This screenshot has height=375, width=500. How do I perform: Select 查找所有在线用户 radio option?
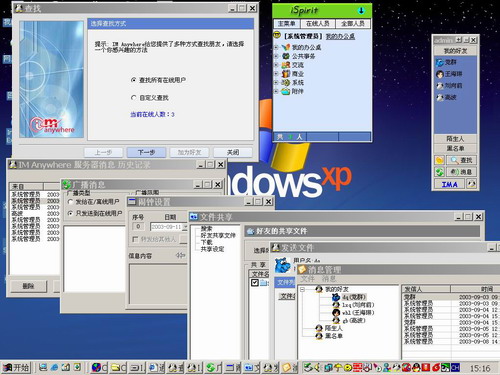pos(134,80)
